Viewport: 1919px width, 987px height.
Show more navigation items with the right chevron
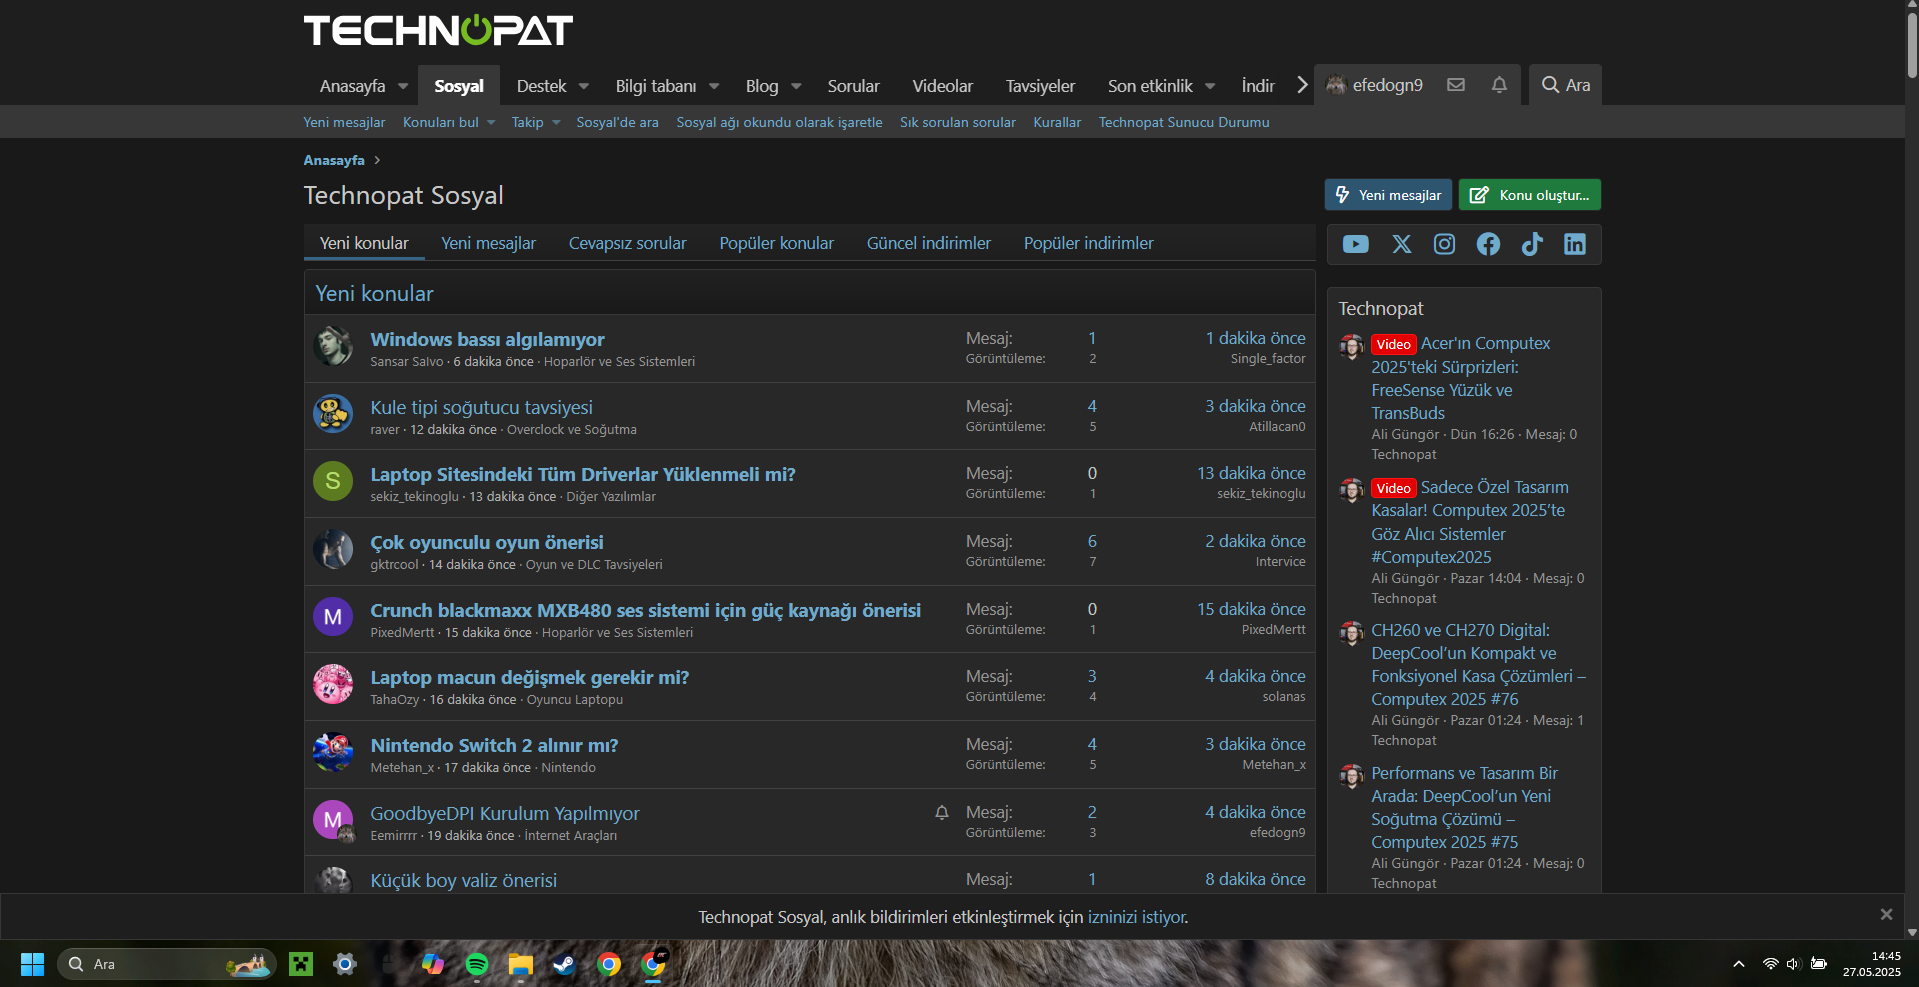coord(1302,85)
